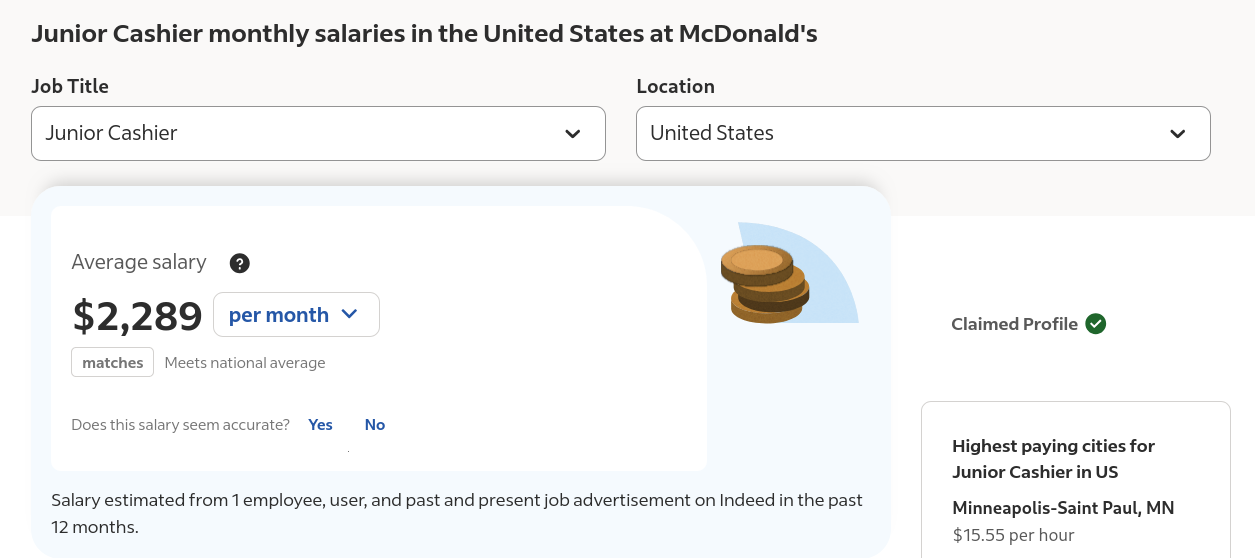Click the matches badge label

tap(112, 362)
